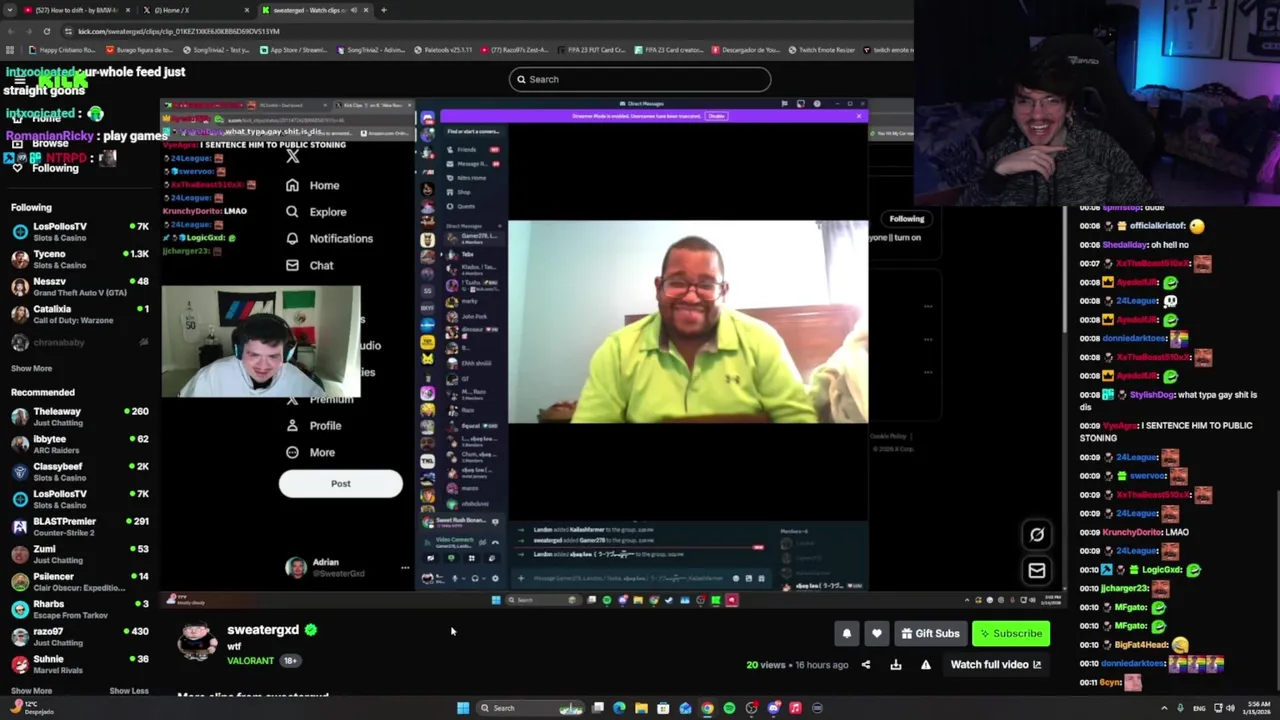Click the X logo in the clip sidebar
Image resolution: width=1280 pixels, height=720 pixels.
pyautogui.click(x=292, y=156)
